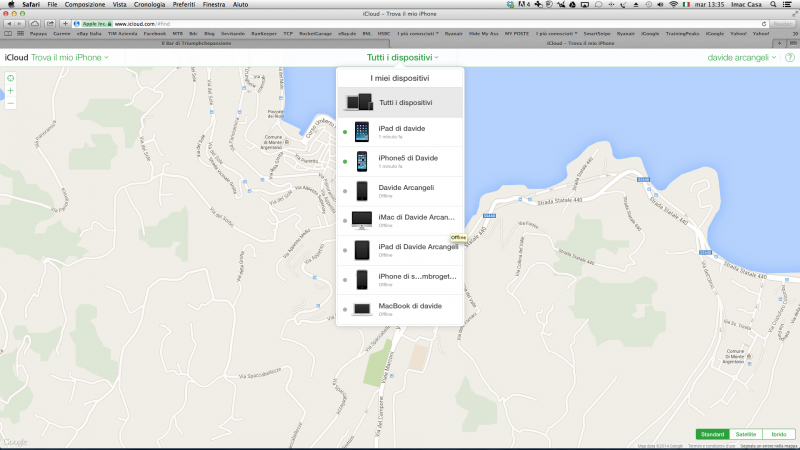800x450 pixels.
Task: Open the Aiuto menu
Action: pos(240,5)
